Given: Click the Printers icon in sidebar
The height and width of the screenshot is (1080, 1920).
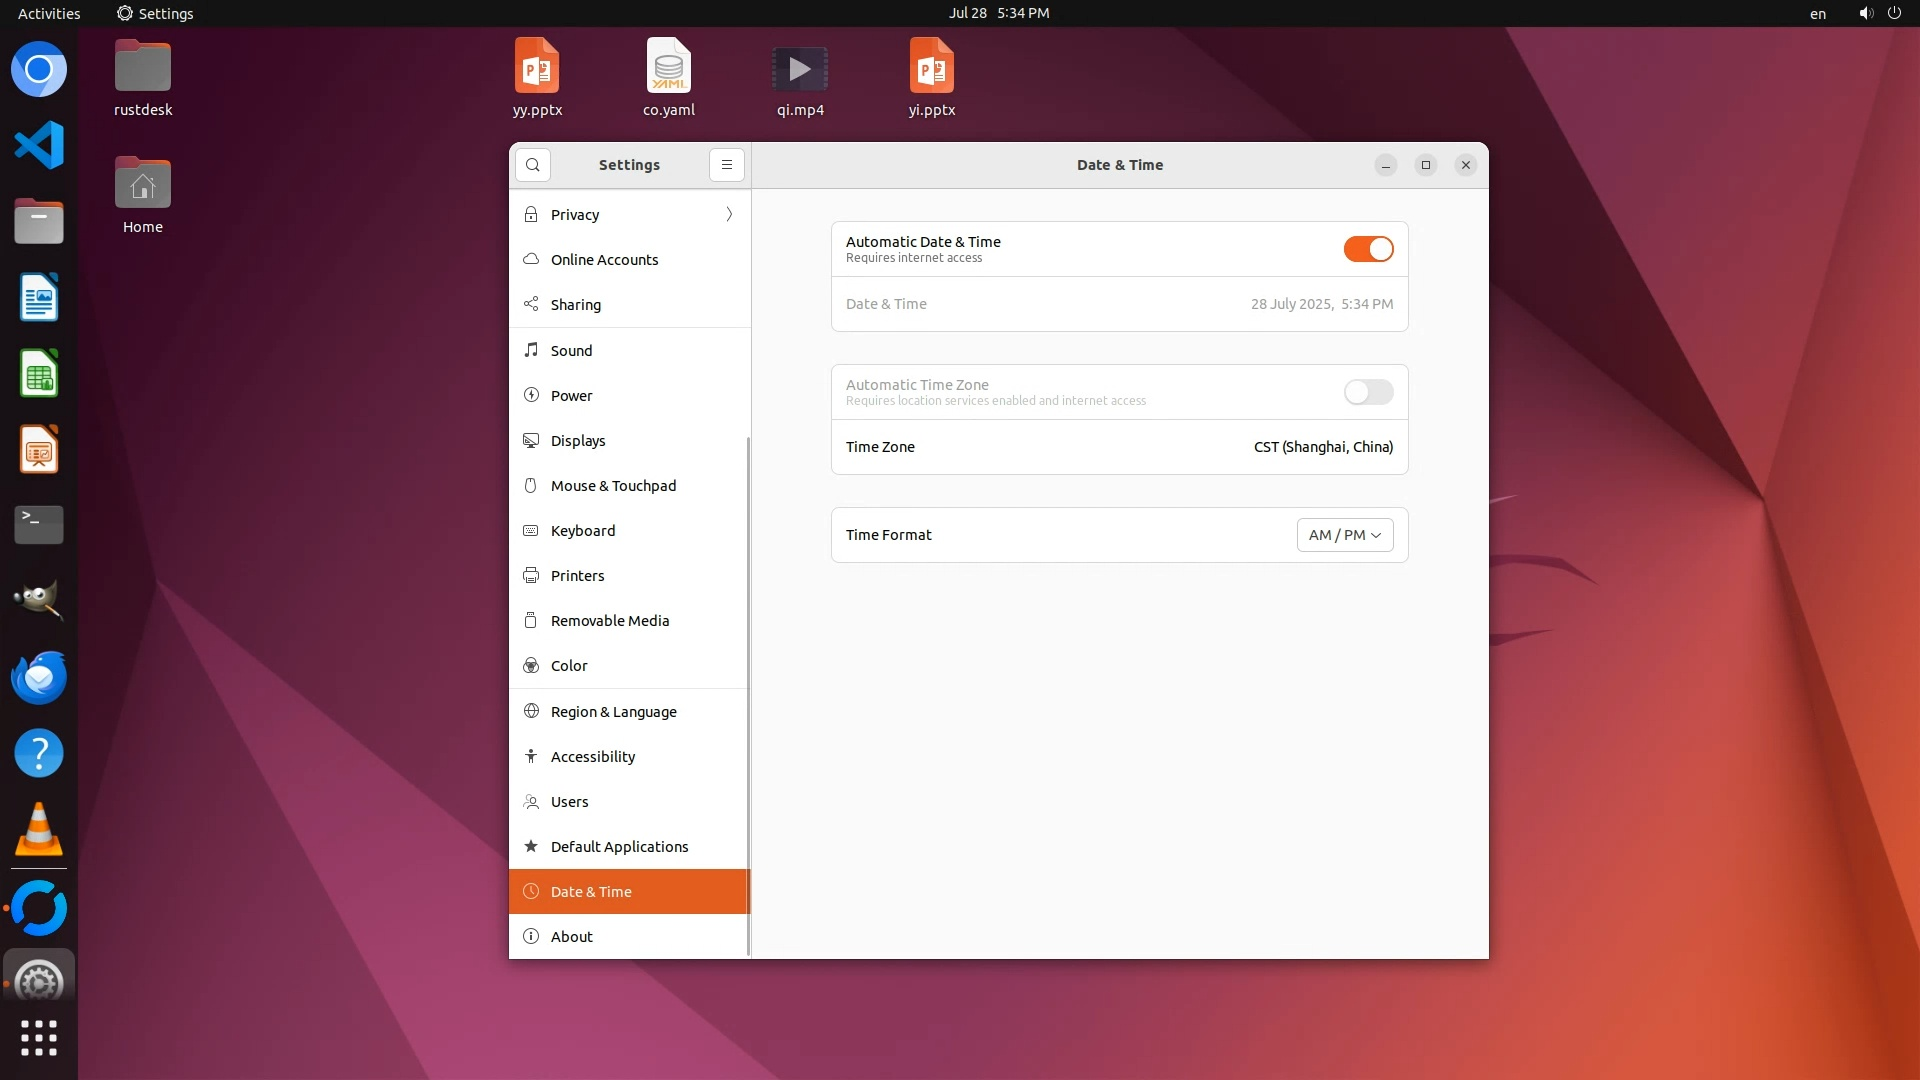Looking at the screenshot, I should 531,576.
